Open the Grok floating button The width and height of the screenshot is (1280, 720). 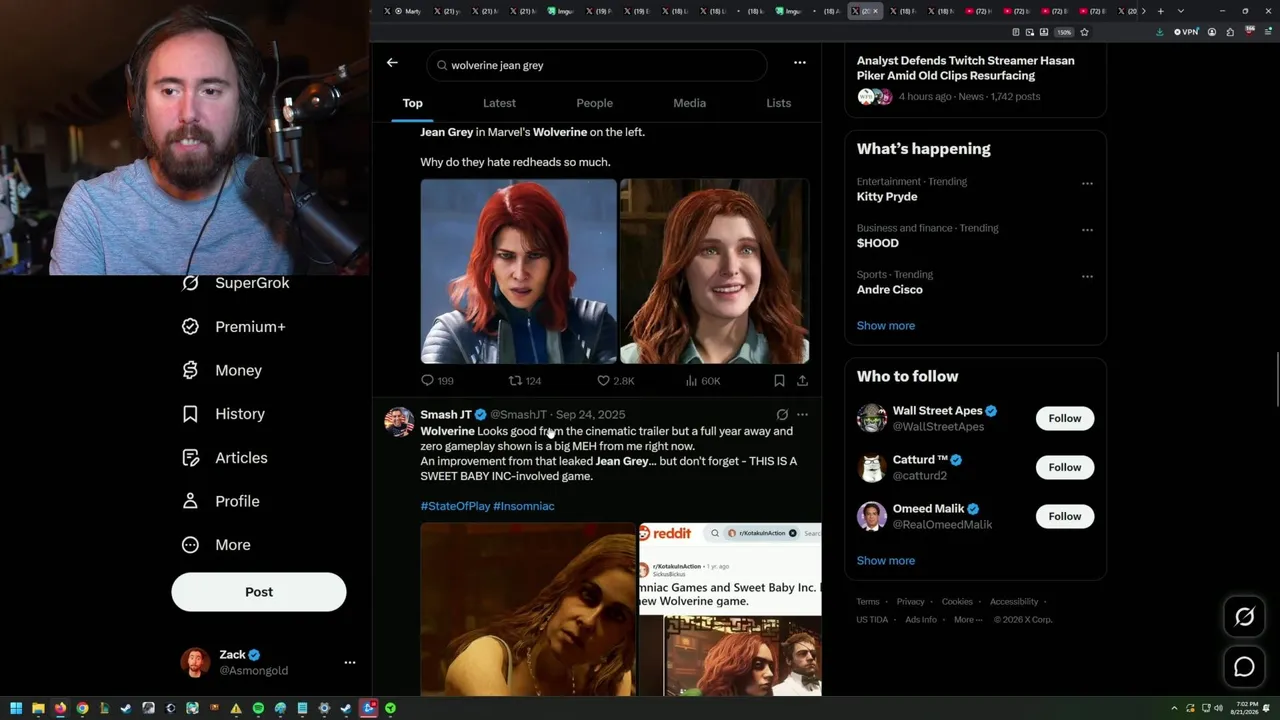[1244, 617]
